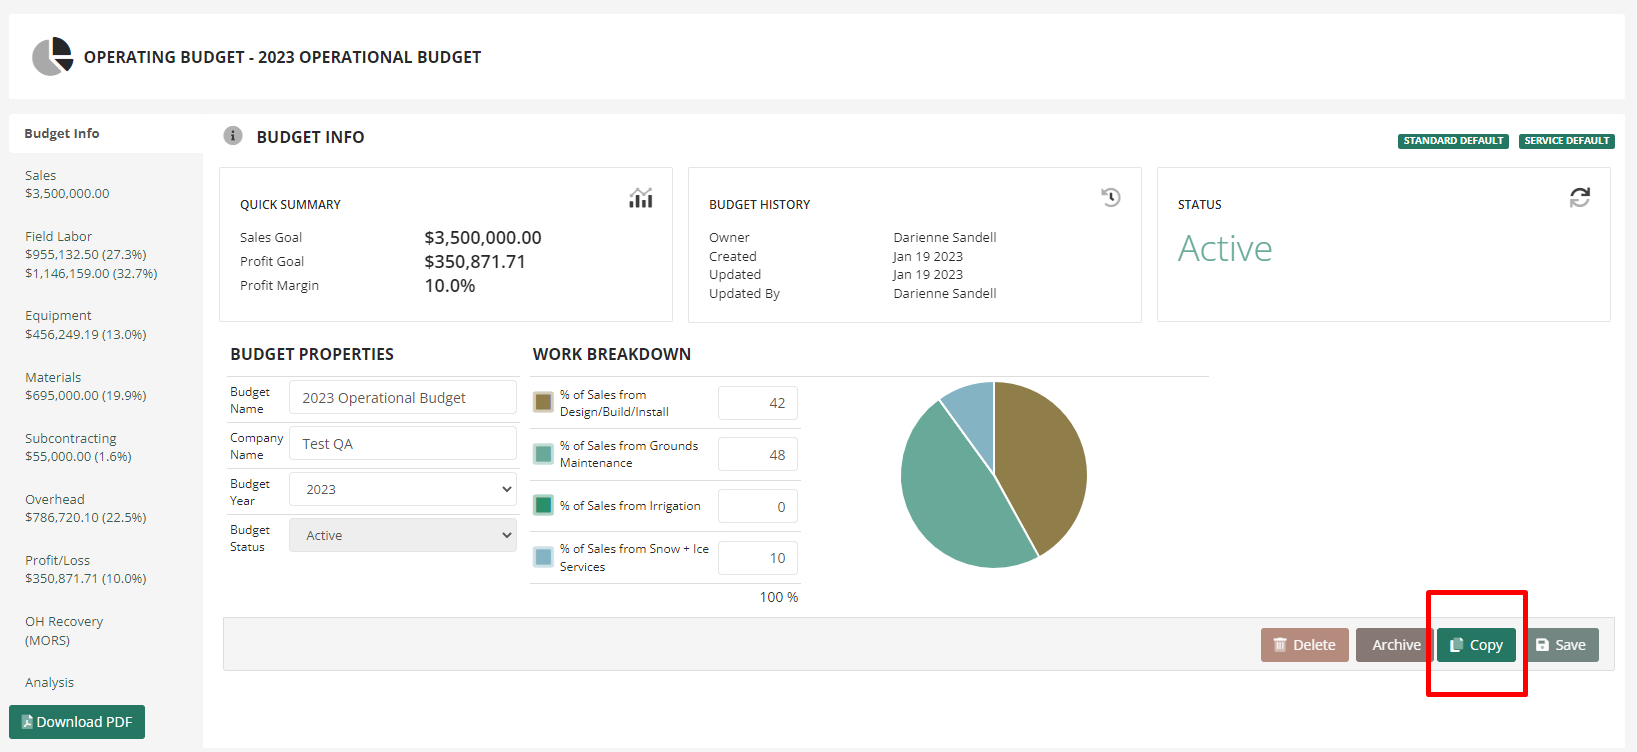Image resolution: width=1637 pixels, height=752 pixels.
Task: Edit Grounds Maintenance percentage field
Action: [x=758, y=454]
